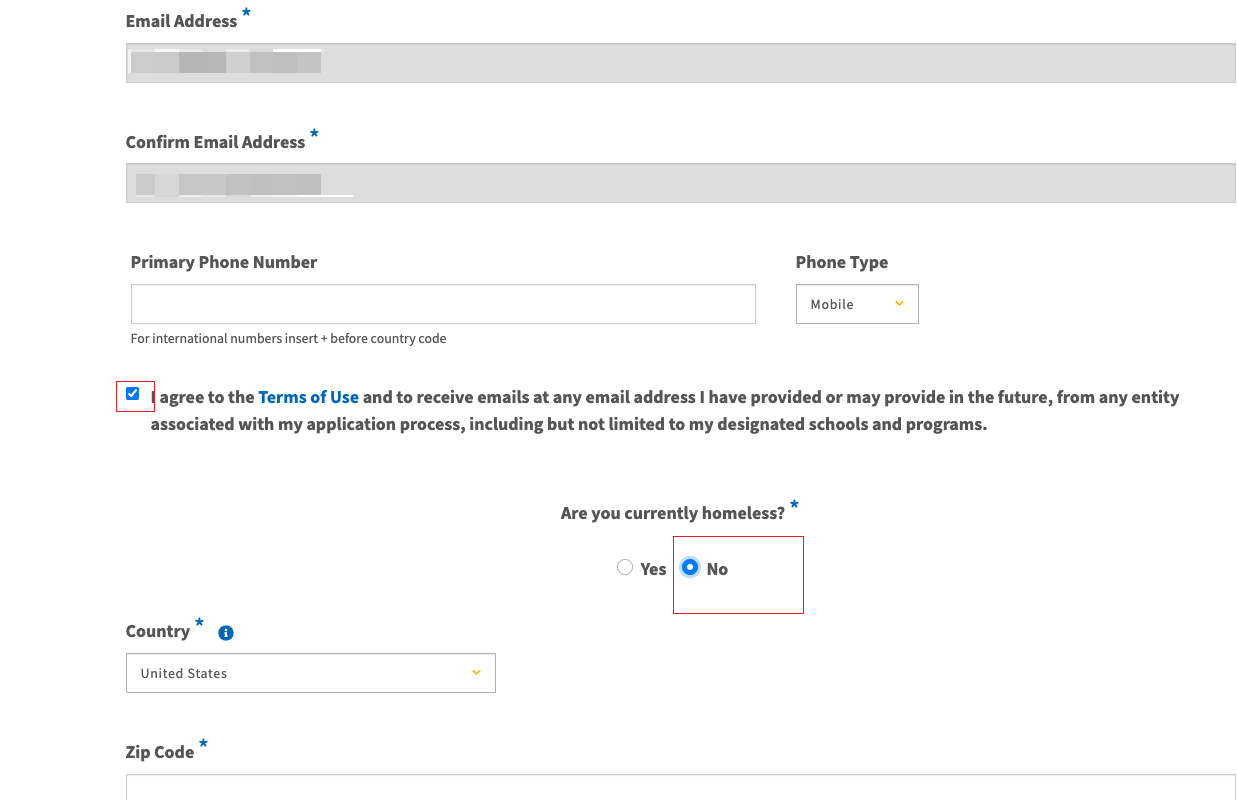Click the 'Are you currently homeless?' question text
Viewport: 1237px width, 800px height.
[672, 513]
